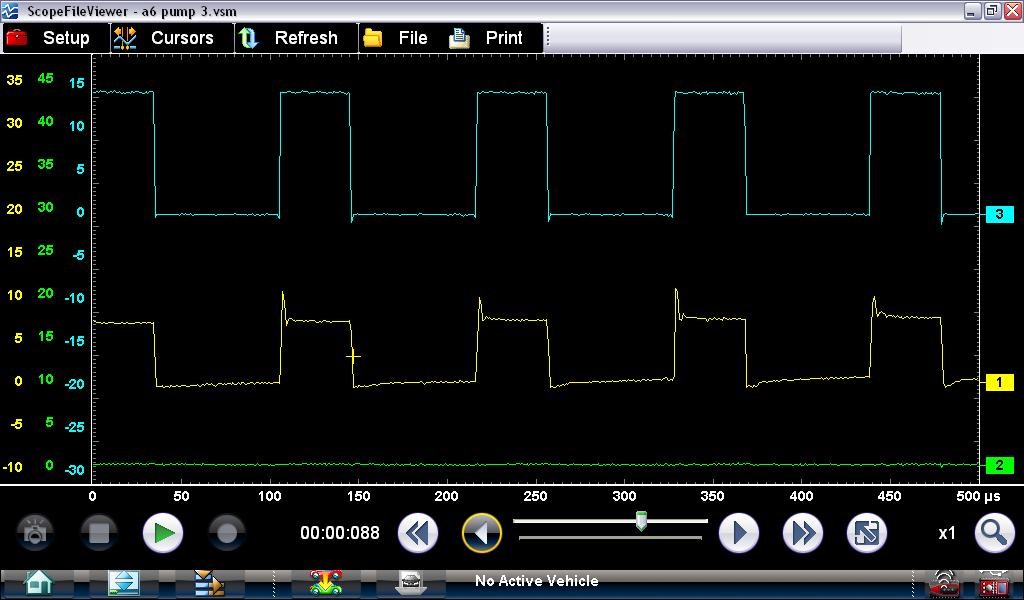The image size is (1024, 600).
Task: Click the Home icon in bottom bar
Action: [x=38, y=582]
